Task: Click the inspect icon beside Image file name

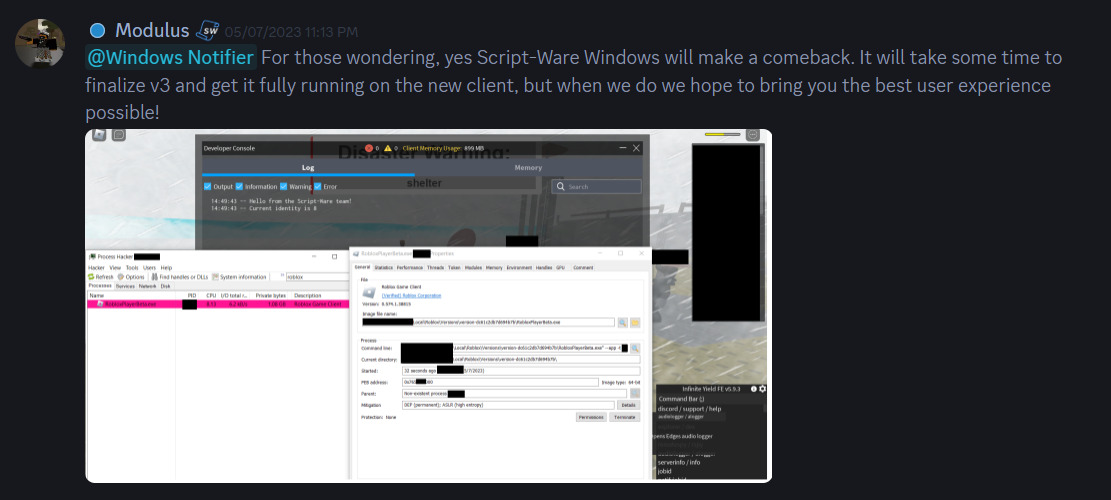Action: (x=622, y=322)
